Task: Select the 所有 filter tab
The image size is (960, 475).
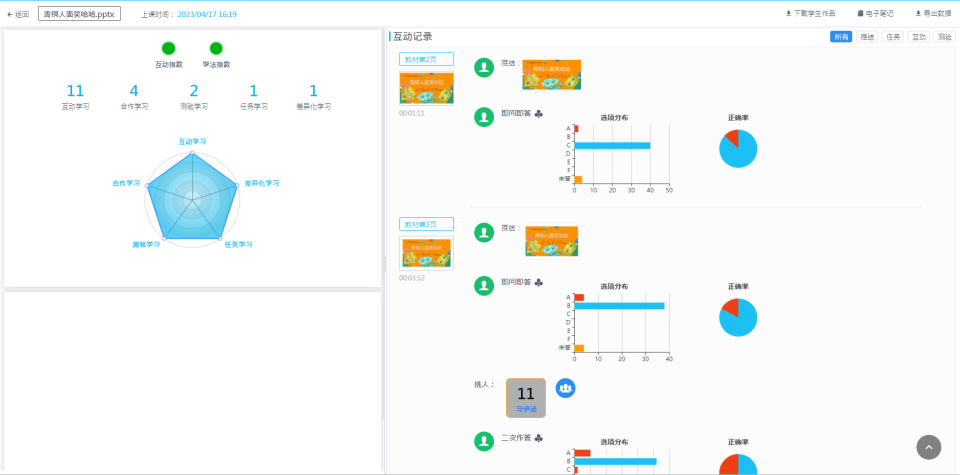Action: (x=841, y=37)
